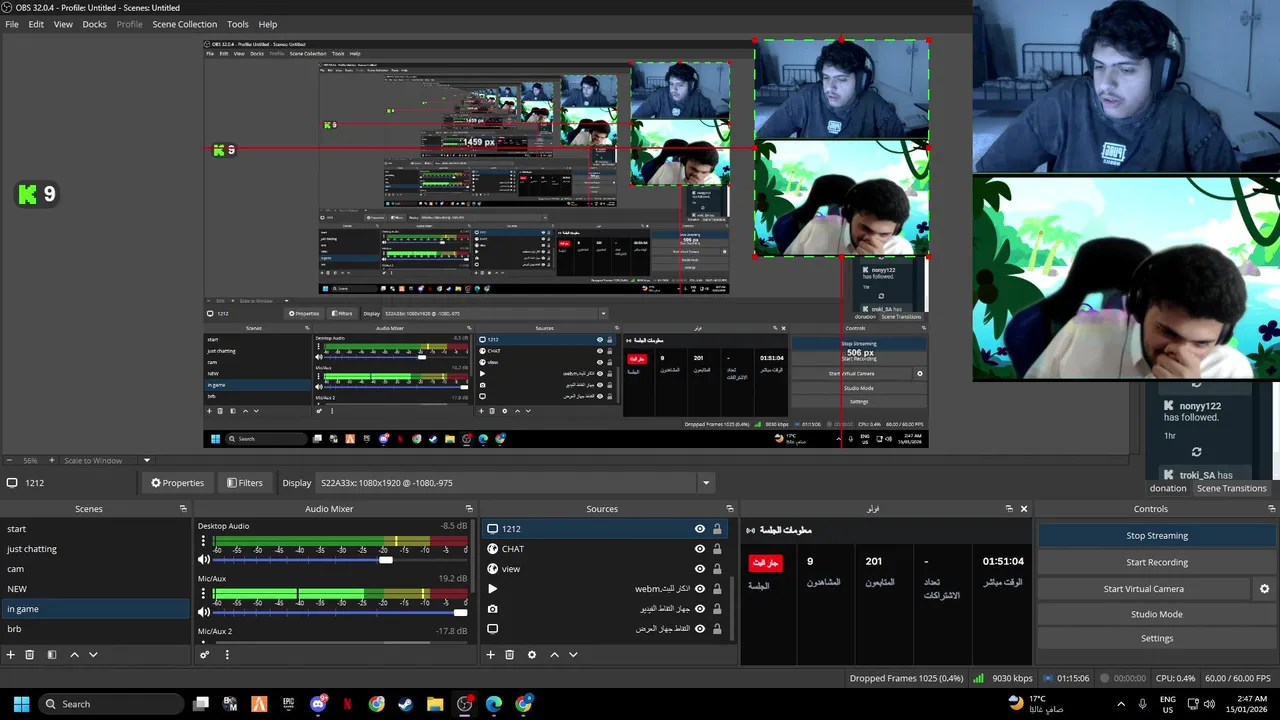Image resolution: width=1280 pixels, height=720 pixels.
Task: Move source up with Sources up arrow
Action: 554,654
